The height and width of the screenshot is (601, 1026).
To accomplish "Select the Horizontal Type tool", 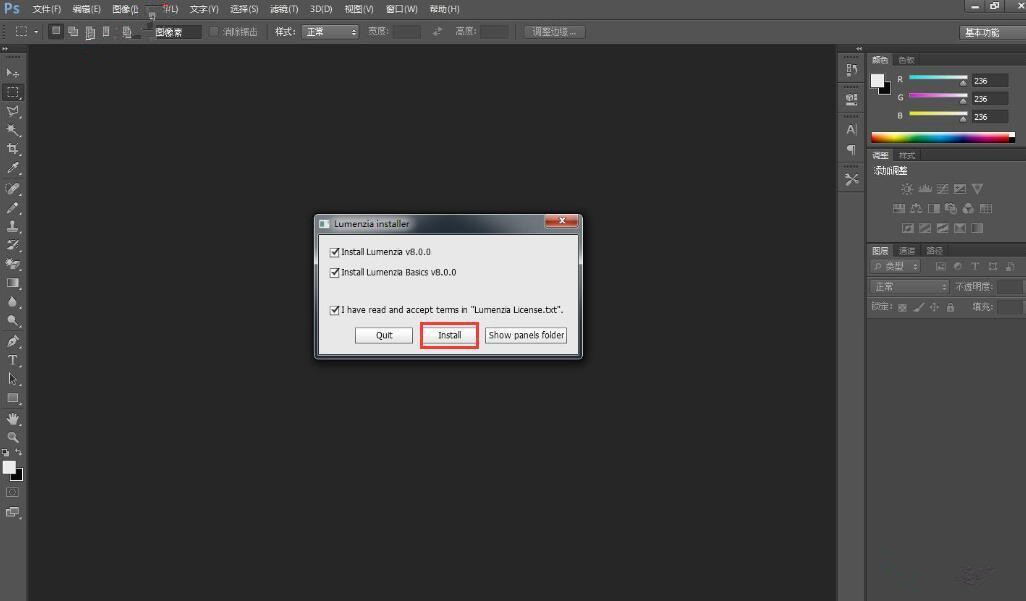I will [12, 360].
